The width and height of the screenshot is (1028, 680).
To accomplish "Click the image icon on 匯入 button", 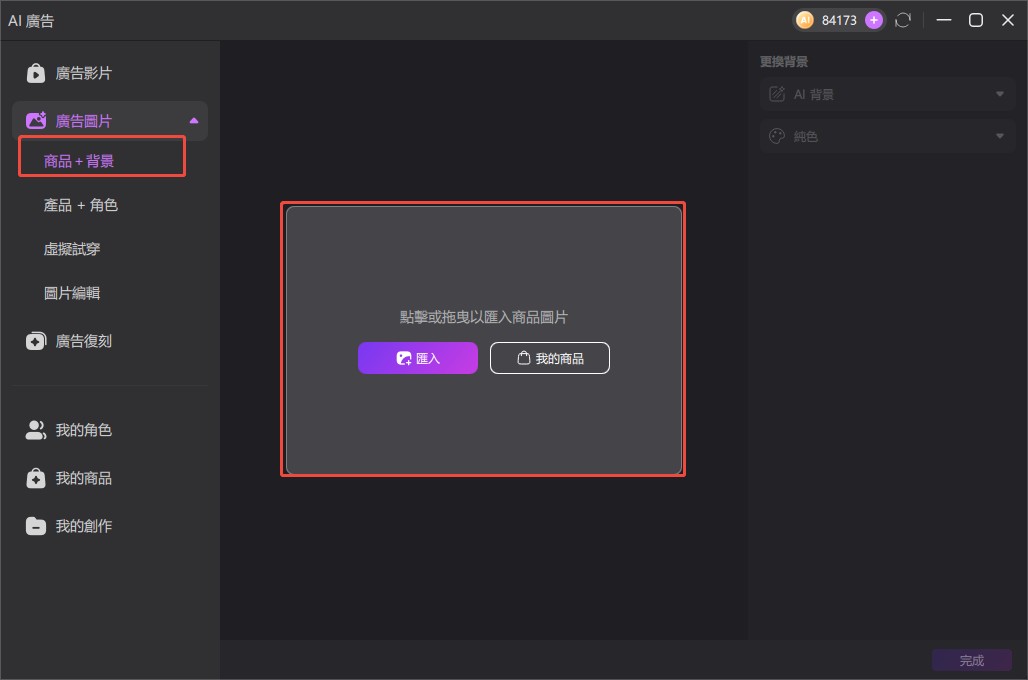I will pos(404,358).
